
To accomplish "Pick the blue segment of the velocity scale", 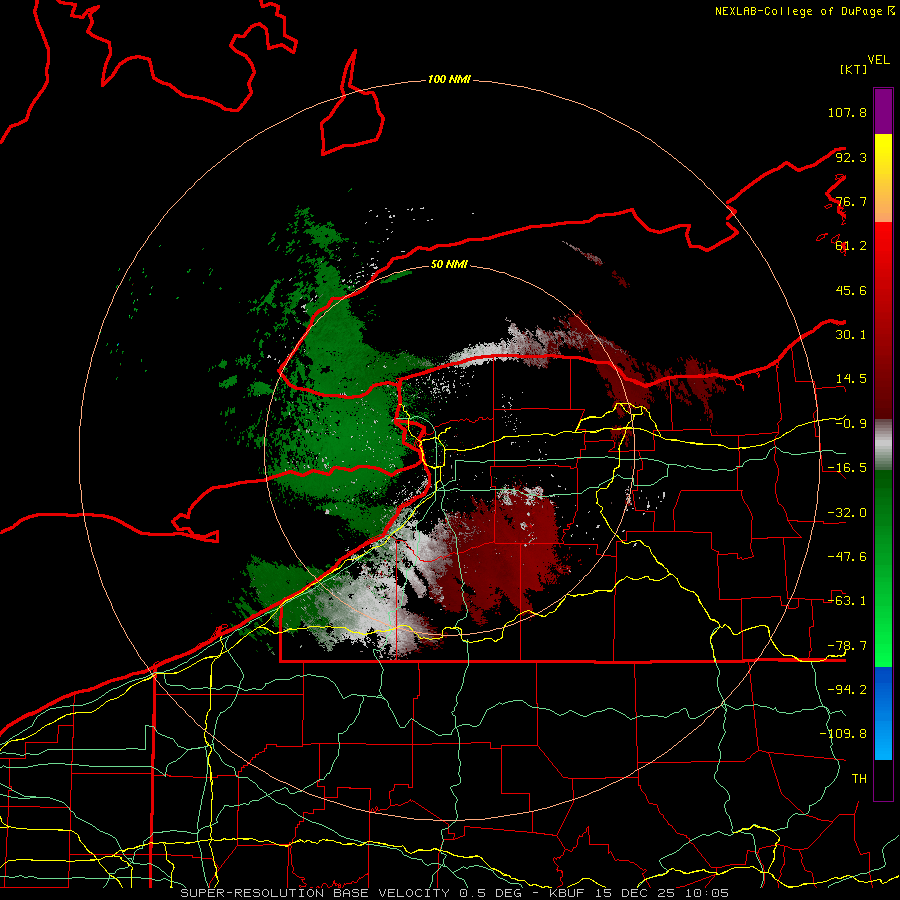I will [x=883, y=713].
